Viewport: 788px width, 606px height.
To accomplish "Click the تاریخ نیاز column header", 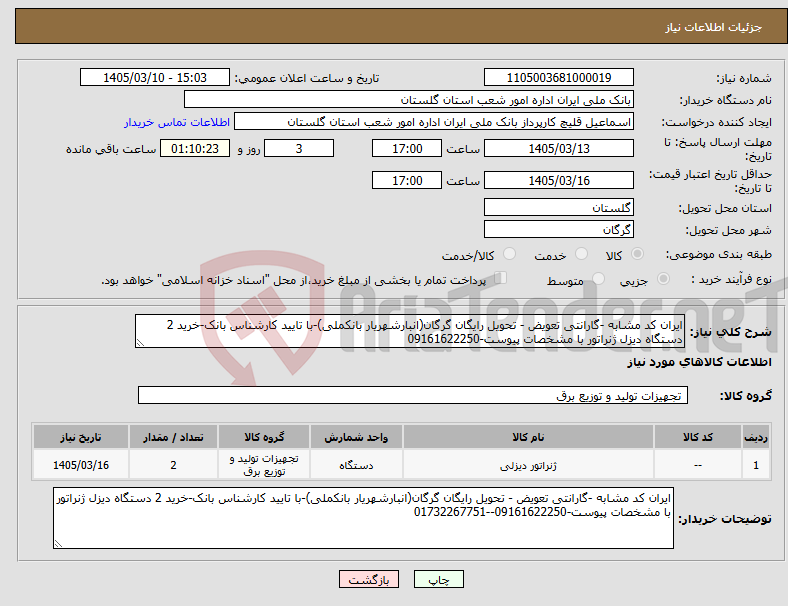I will (81, 437).
